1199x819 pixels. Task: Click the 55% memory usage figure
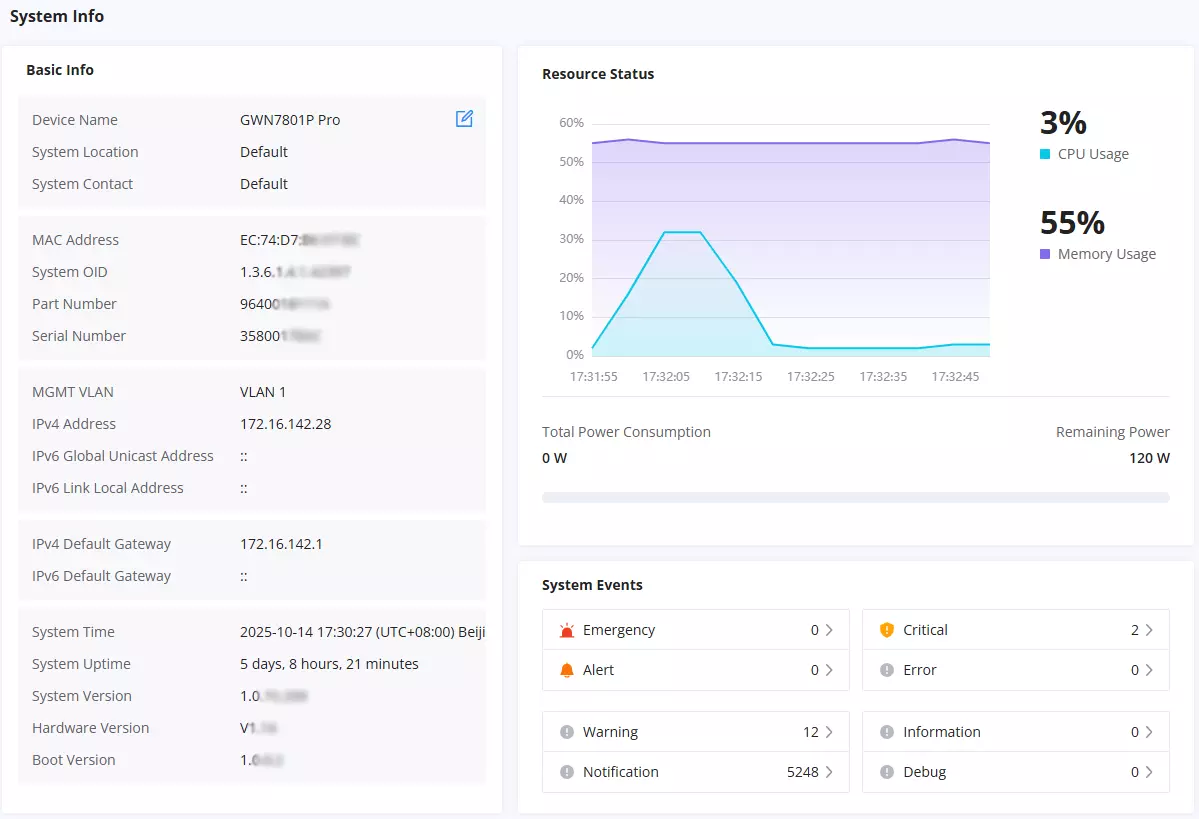pyautogui.click(x=1072, y=223)
